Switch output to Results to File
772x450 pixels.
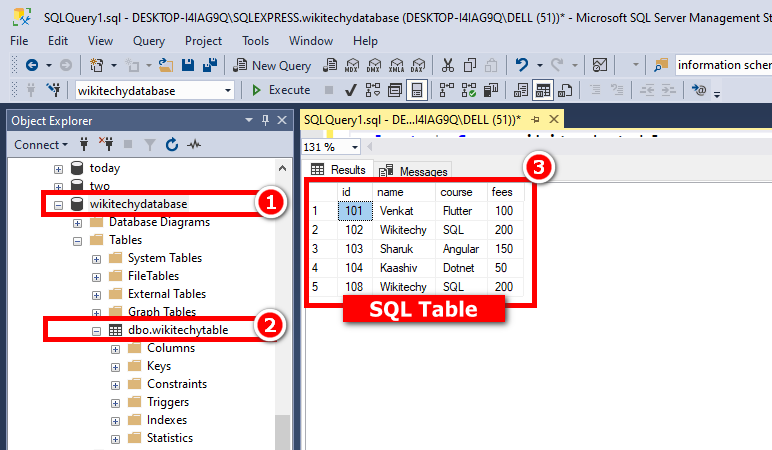pos(565,90)
